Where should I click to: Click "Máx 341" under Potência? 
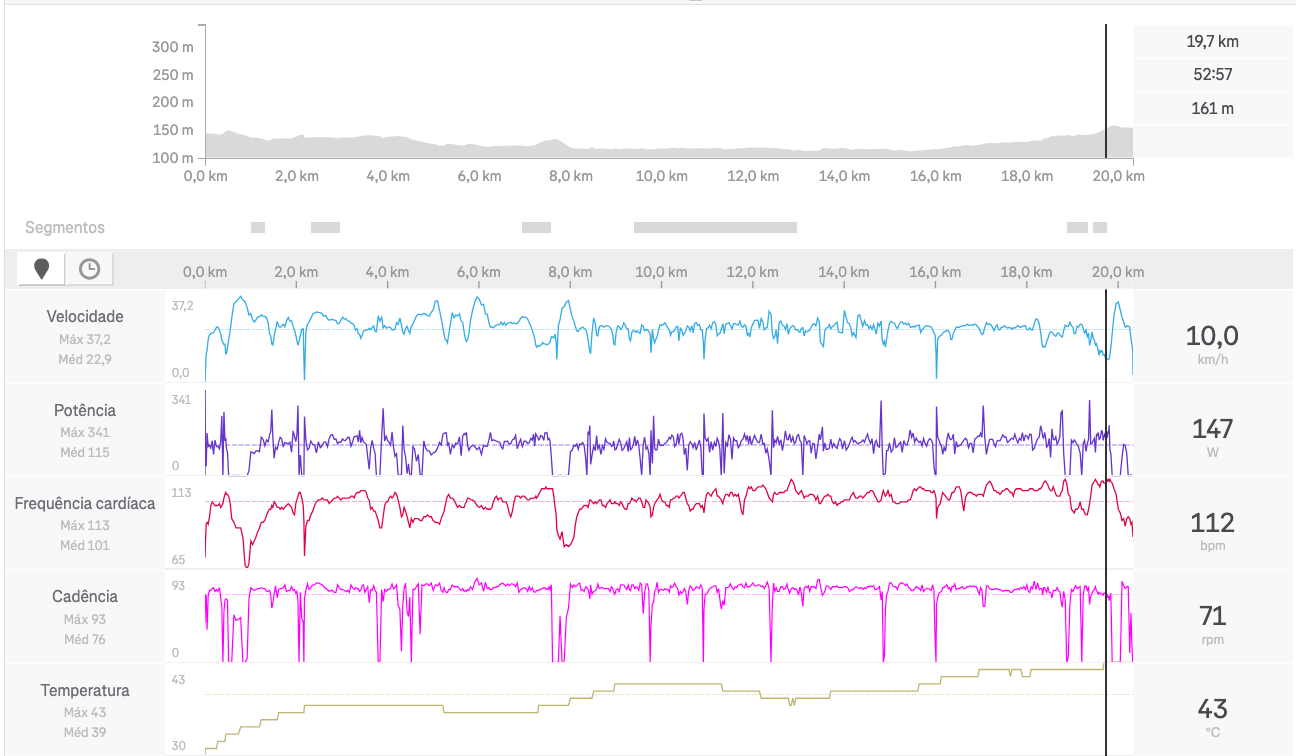coord(85,432)
